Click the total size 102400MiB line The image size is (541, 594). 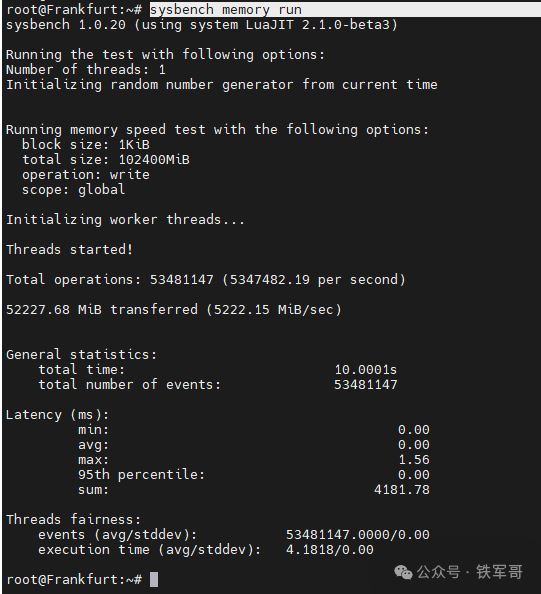point(106,159)
